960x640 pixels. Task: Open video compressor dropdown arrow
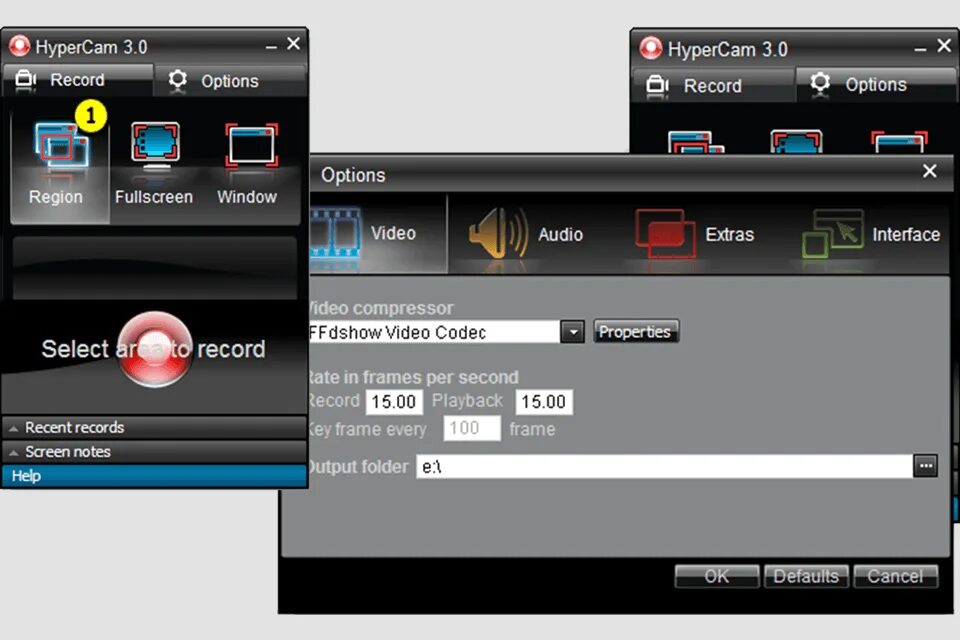pyautogui.click(x=573, y=332)
